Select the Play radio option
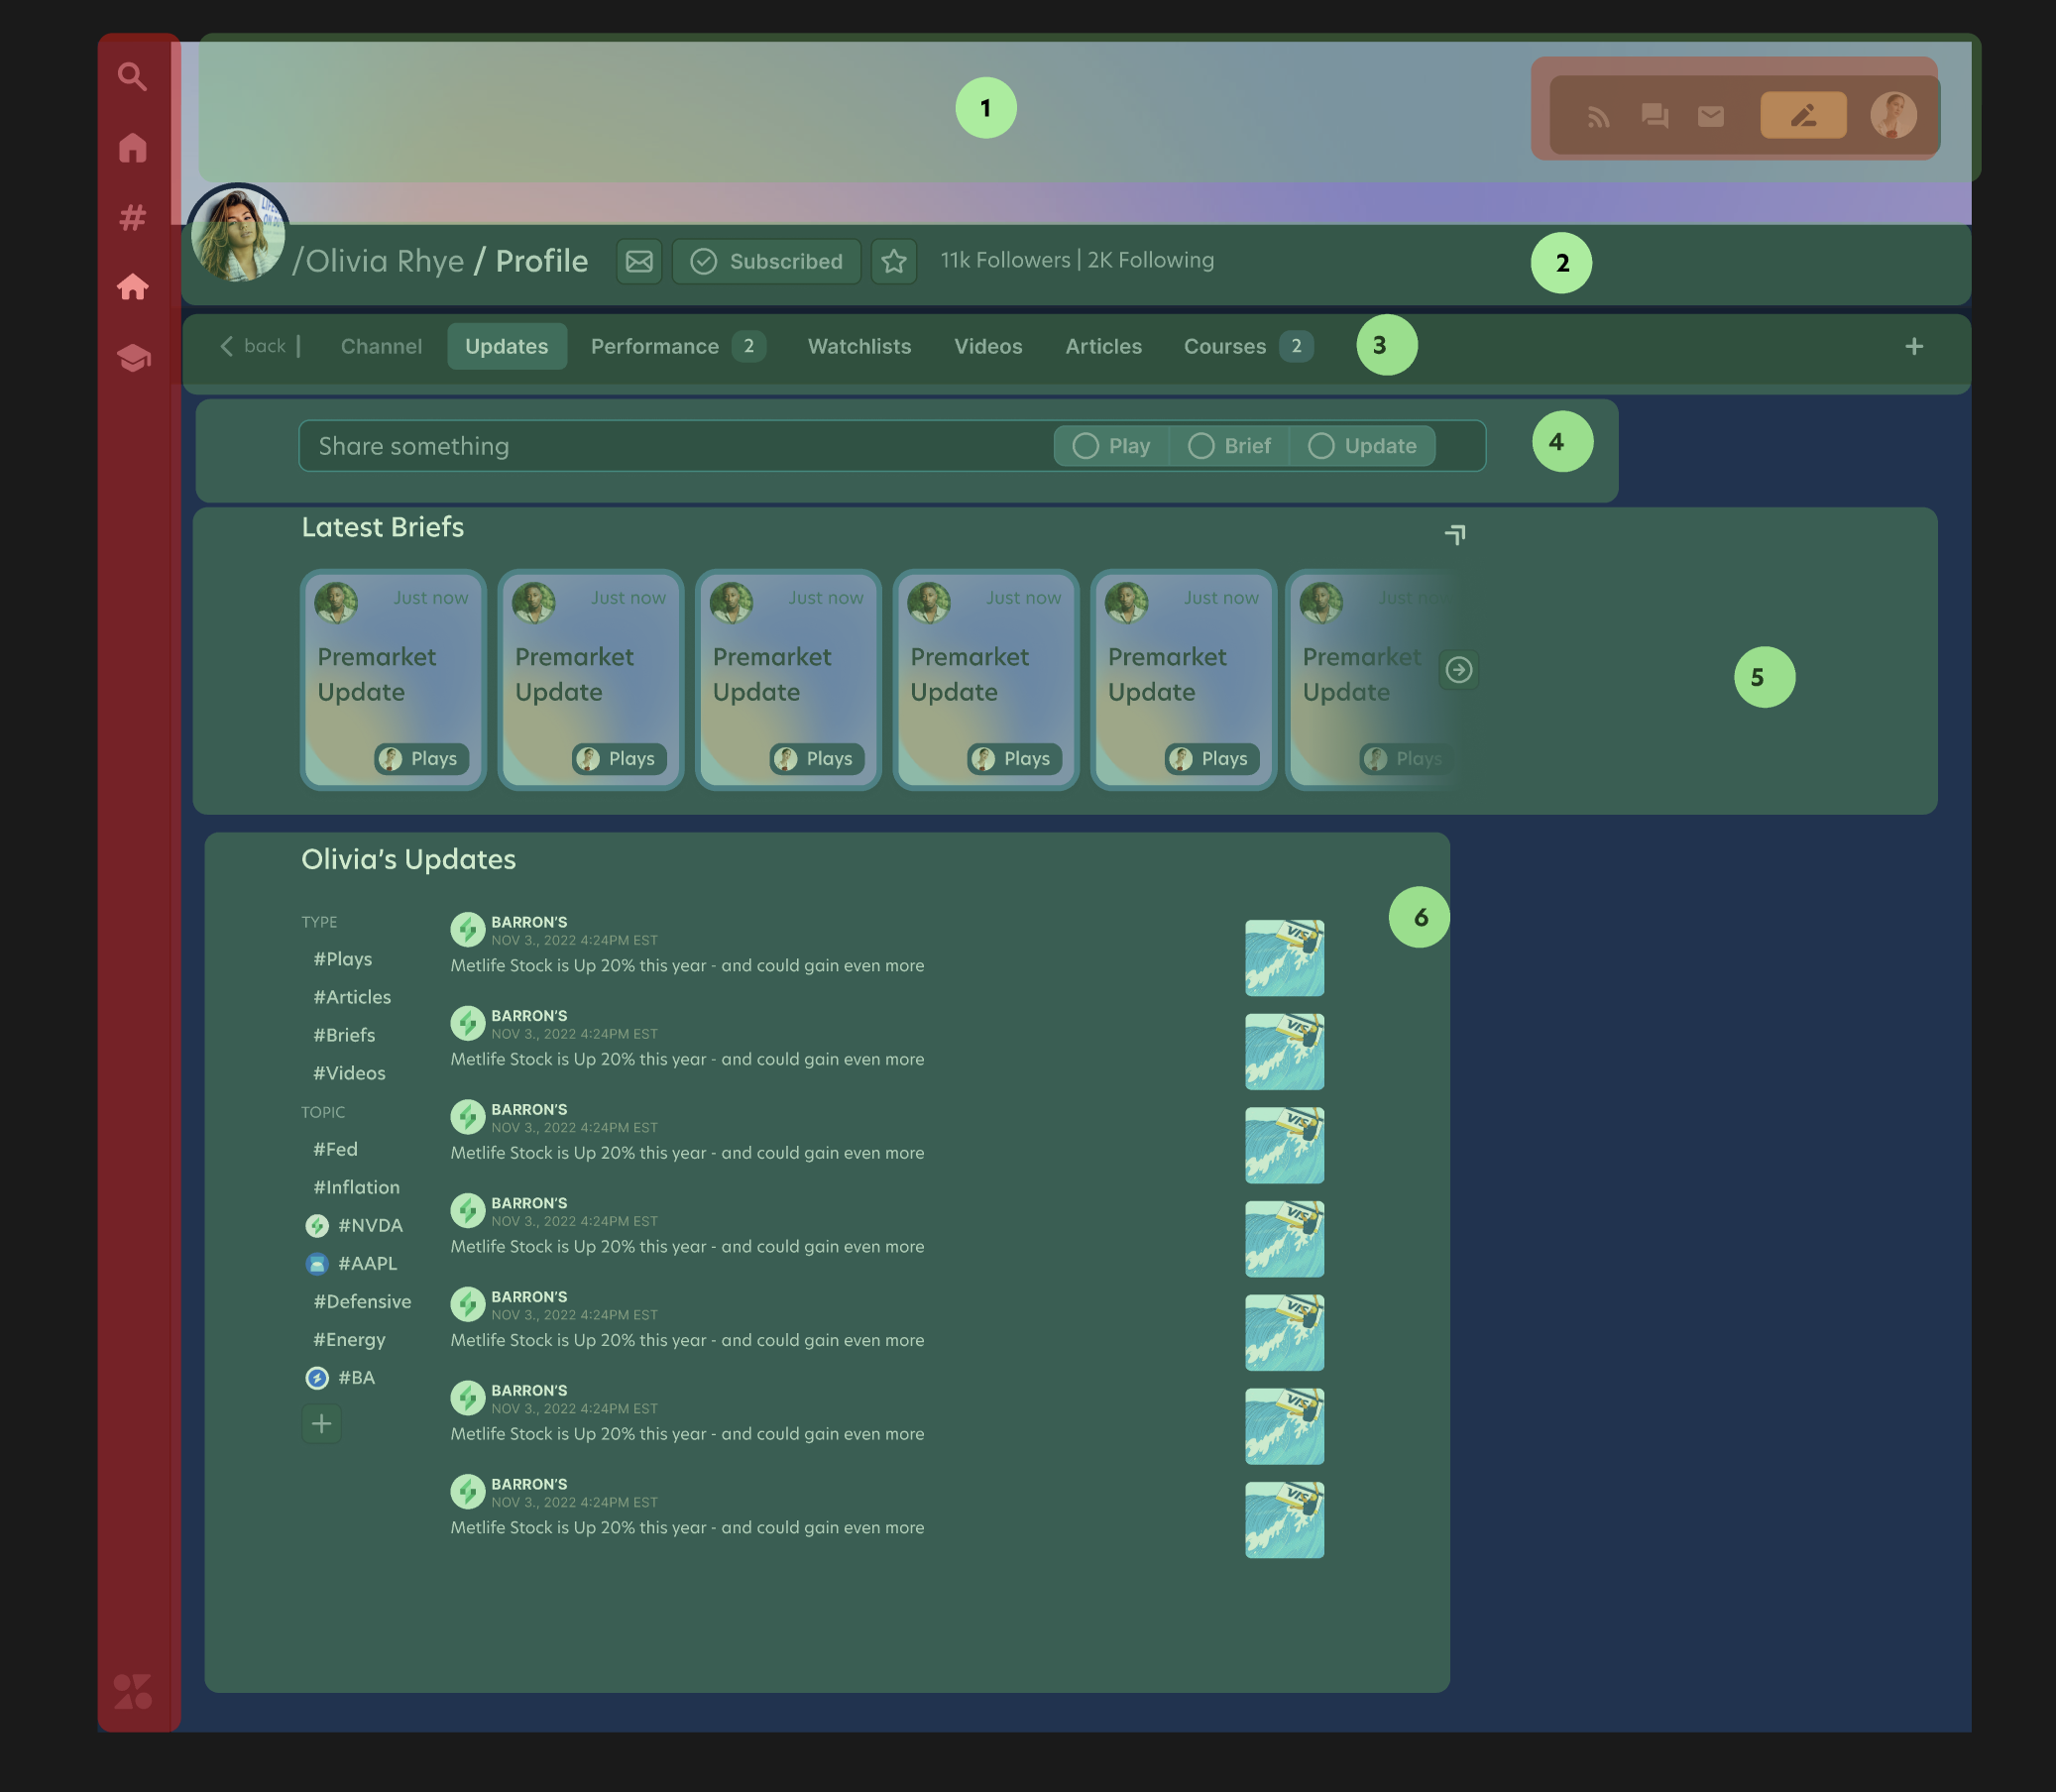Viewport: 2056px width, 1792px height. [1110, 446]
